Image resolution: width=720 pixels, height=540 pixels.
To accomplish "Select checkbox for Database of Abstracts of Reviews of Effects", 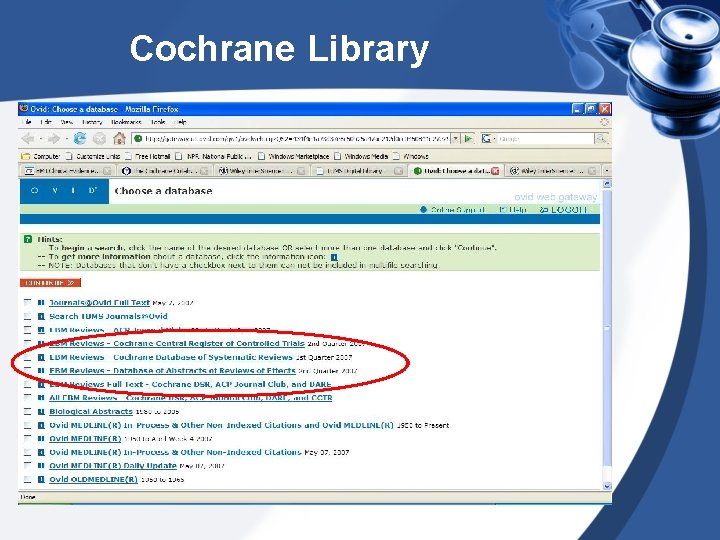I will click(x=28, y=371).
